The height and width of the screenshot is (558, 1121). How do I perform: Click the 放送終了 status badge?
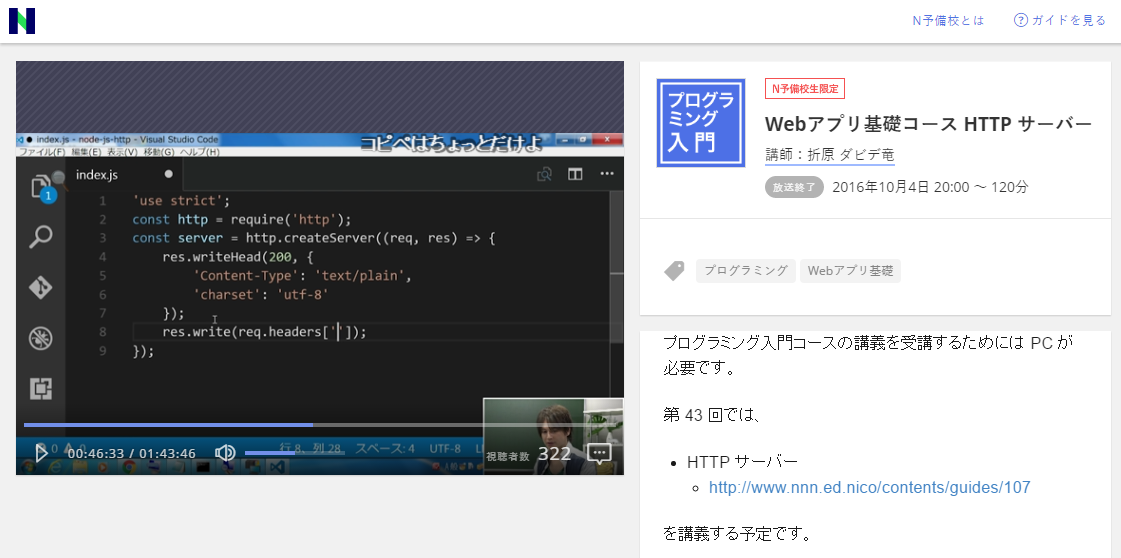(794, 187)
